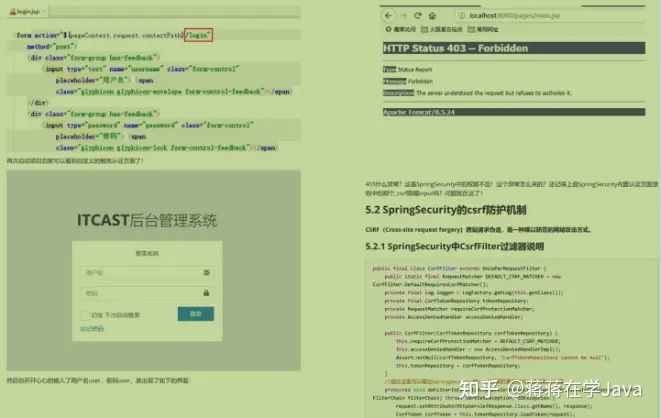
Task: Click the browser back arrow
Action: coord(388,16)
